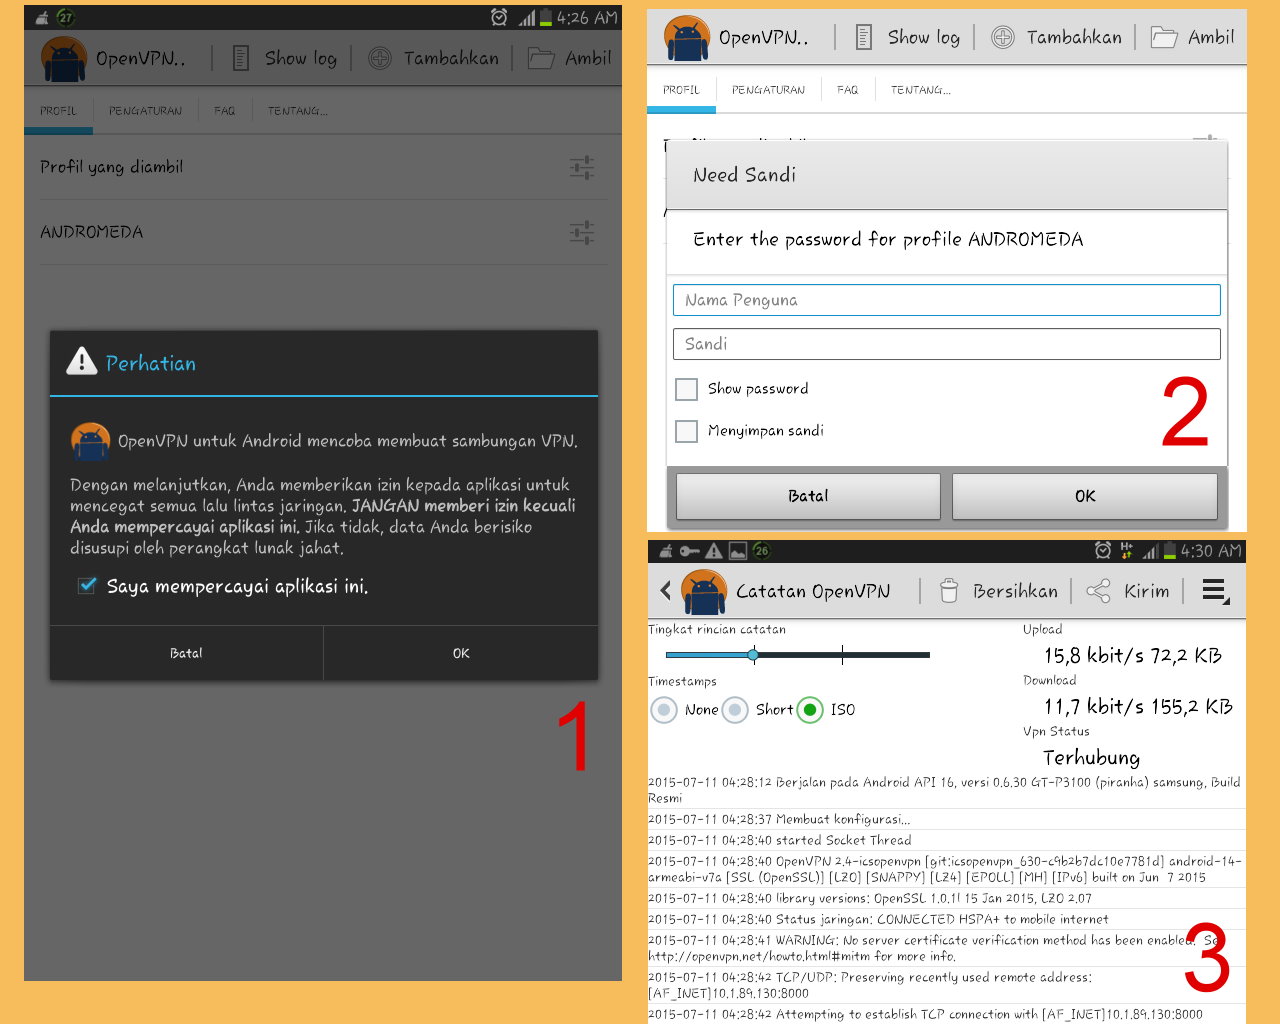The width and height of the screenshot is (1280, 1024).
Task: Switch to FAQ tab in screenshot 2
Action: point(848,90)
